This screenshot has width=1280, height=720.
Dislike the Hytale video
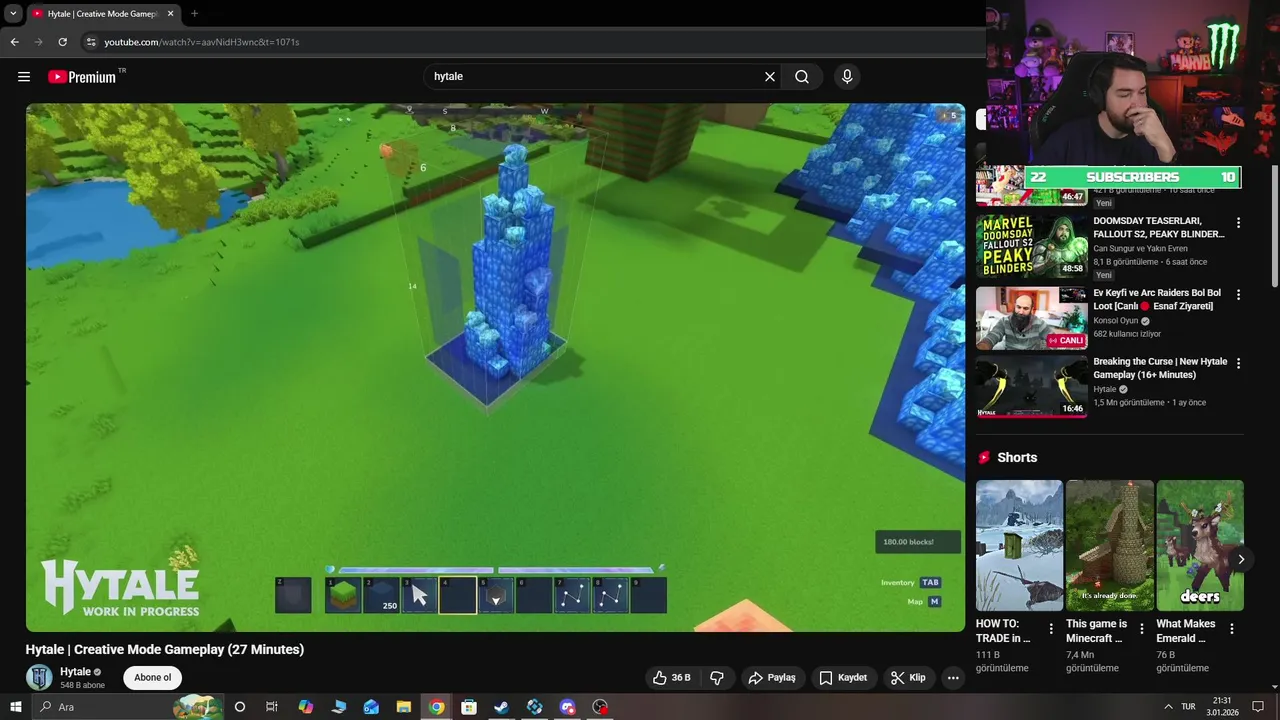coord(717,678)
